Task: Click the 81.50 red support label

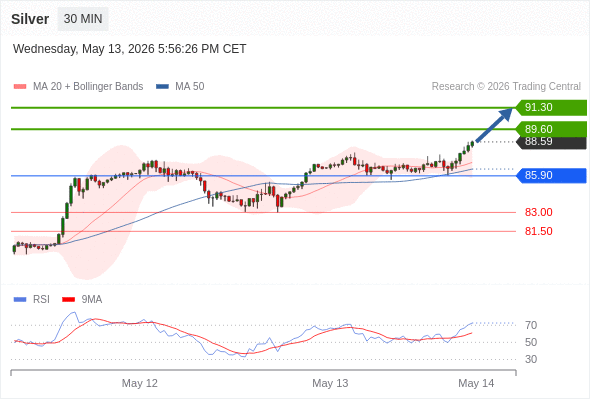Action: click(x=538, y=231)
